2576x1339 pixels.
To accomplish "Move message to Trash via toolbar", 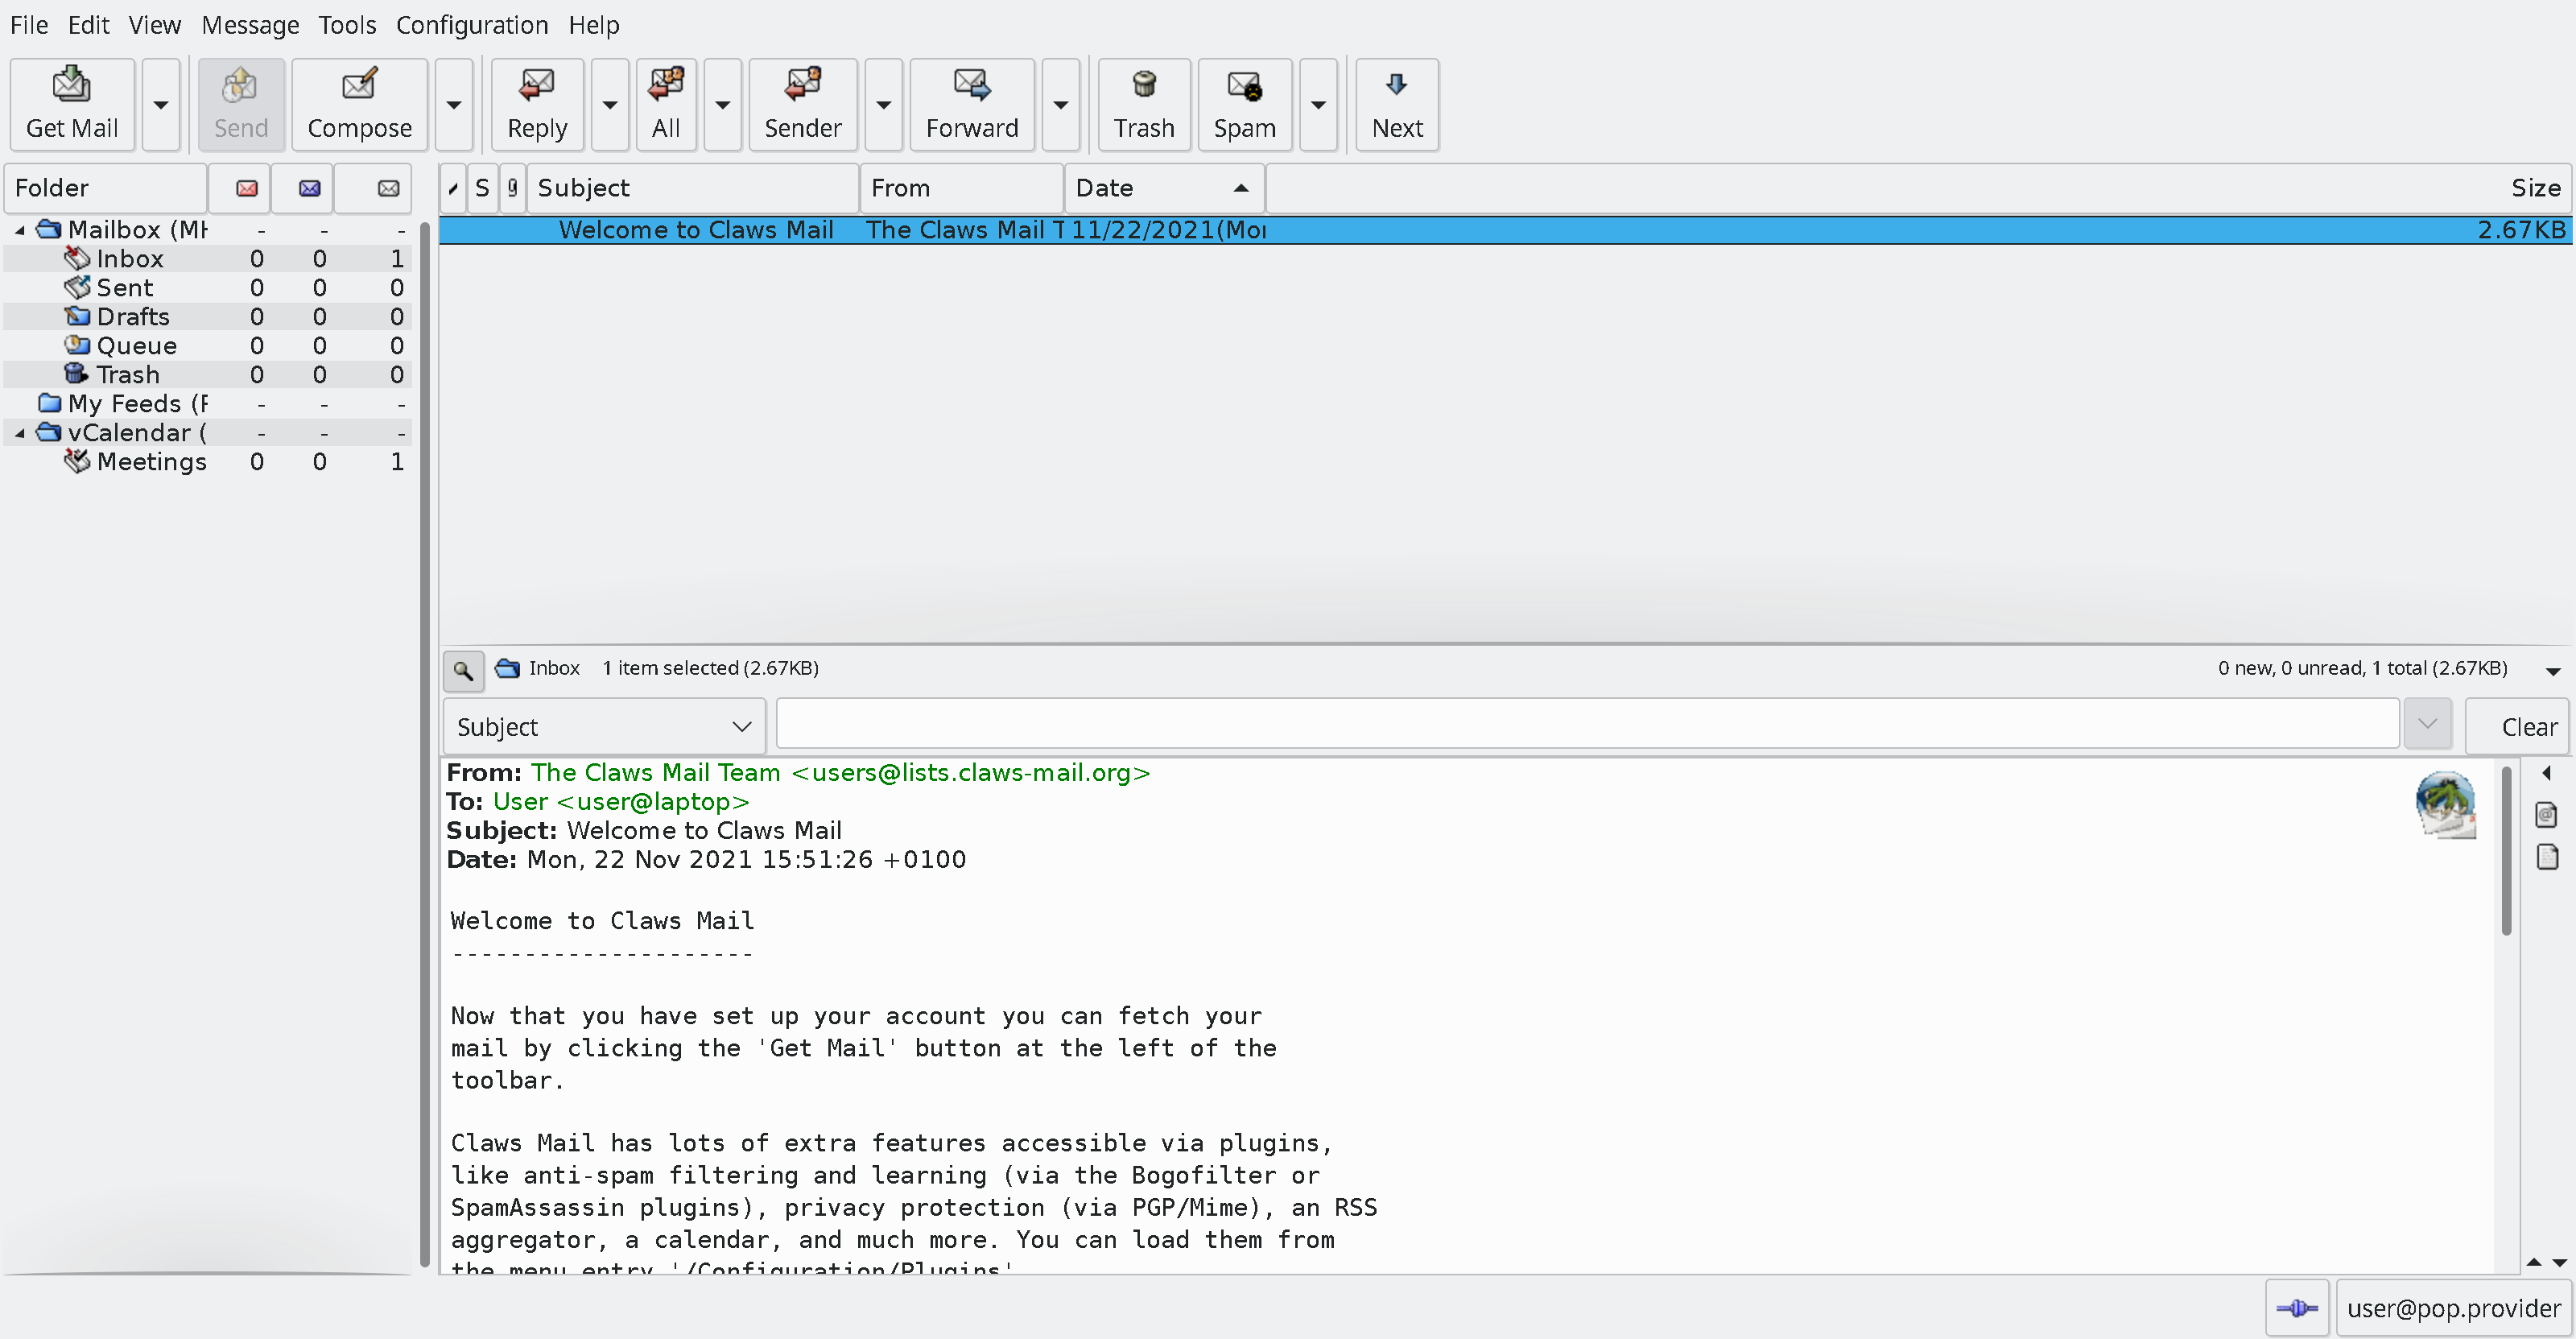I will 1143,104.
